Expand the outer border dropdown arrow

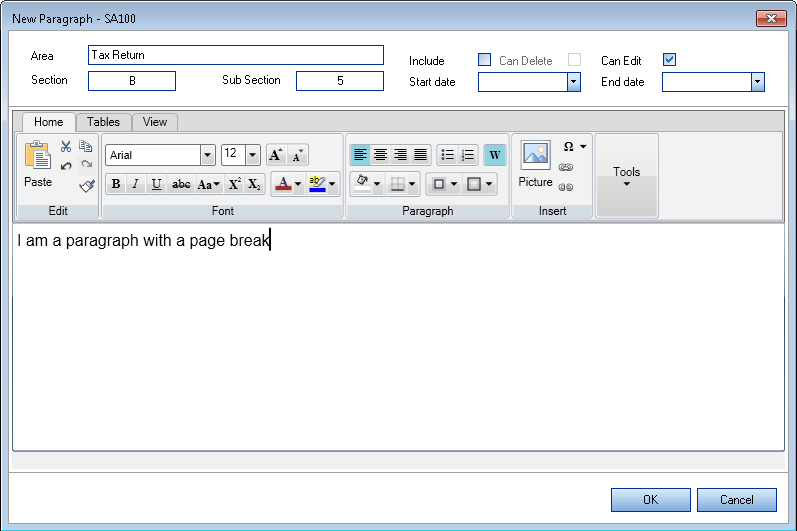click(454, 184)
